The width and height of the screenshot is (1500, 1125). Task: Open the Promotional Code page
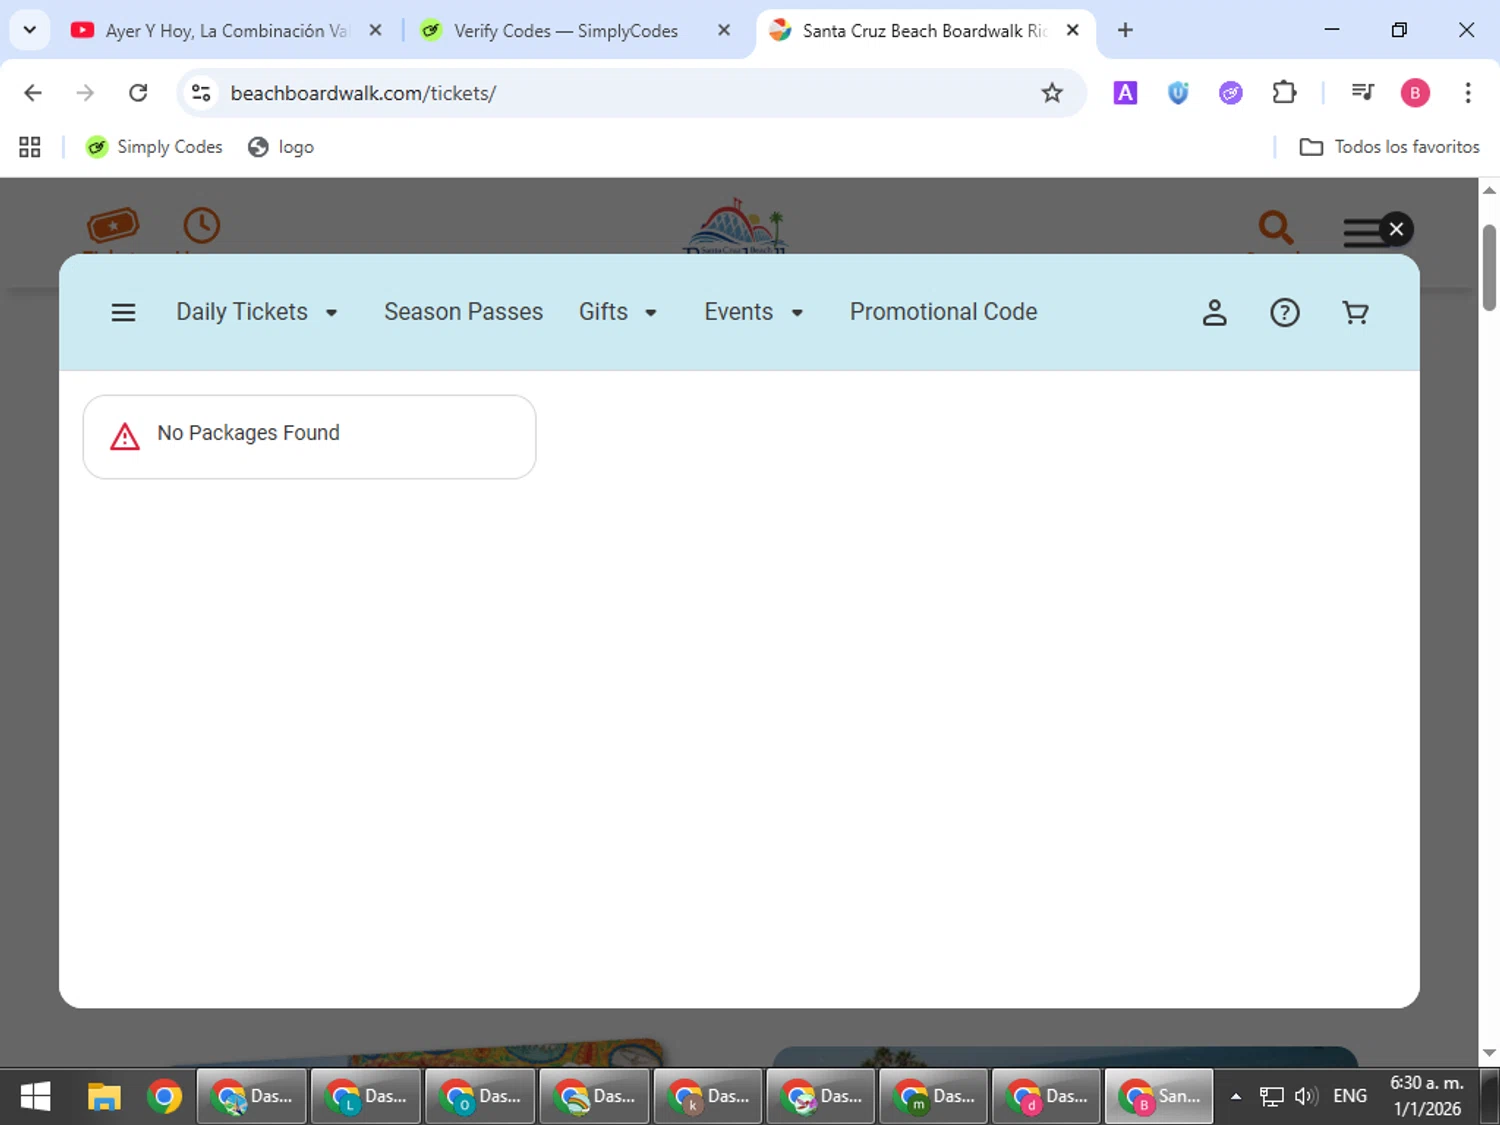click(x=943, y=312)
